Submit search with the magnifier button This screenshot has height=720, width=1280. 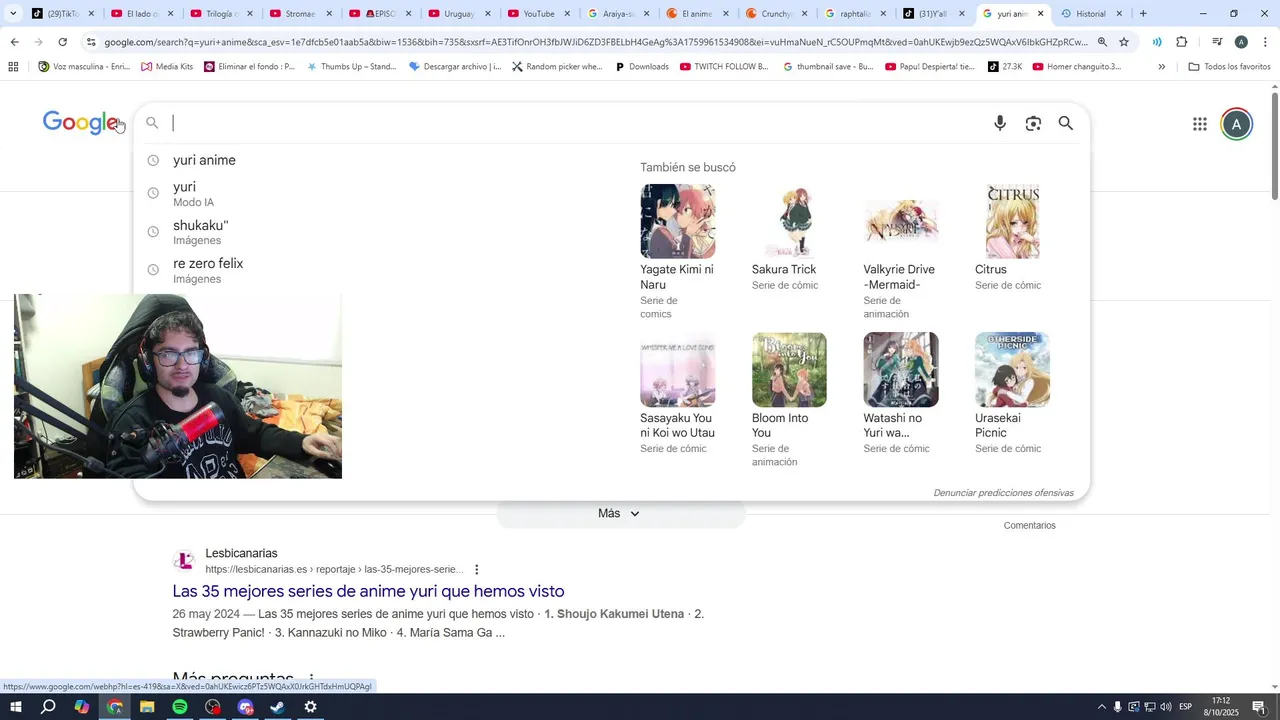(1066, 123)
